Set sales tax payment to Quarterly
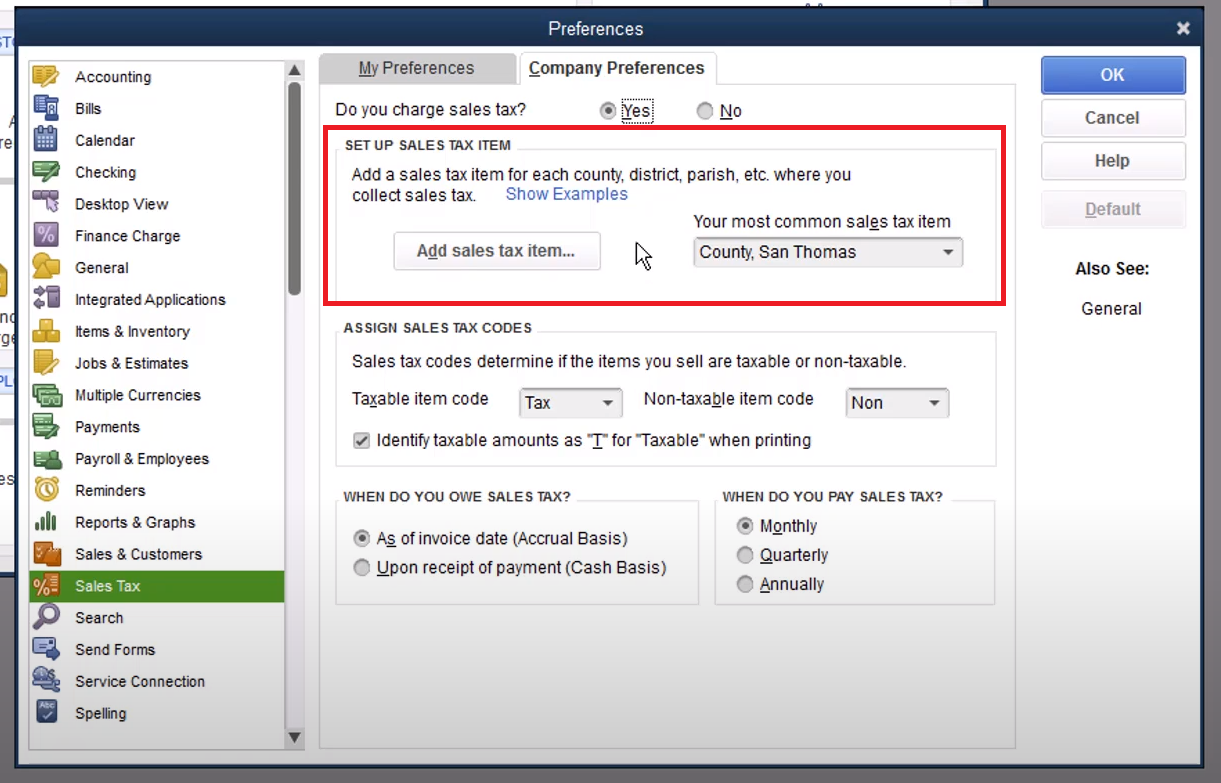 click(x=745, y=555)
